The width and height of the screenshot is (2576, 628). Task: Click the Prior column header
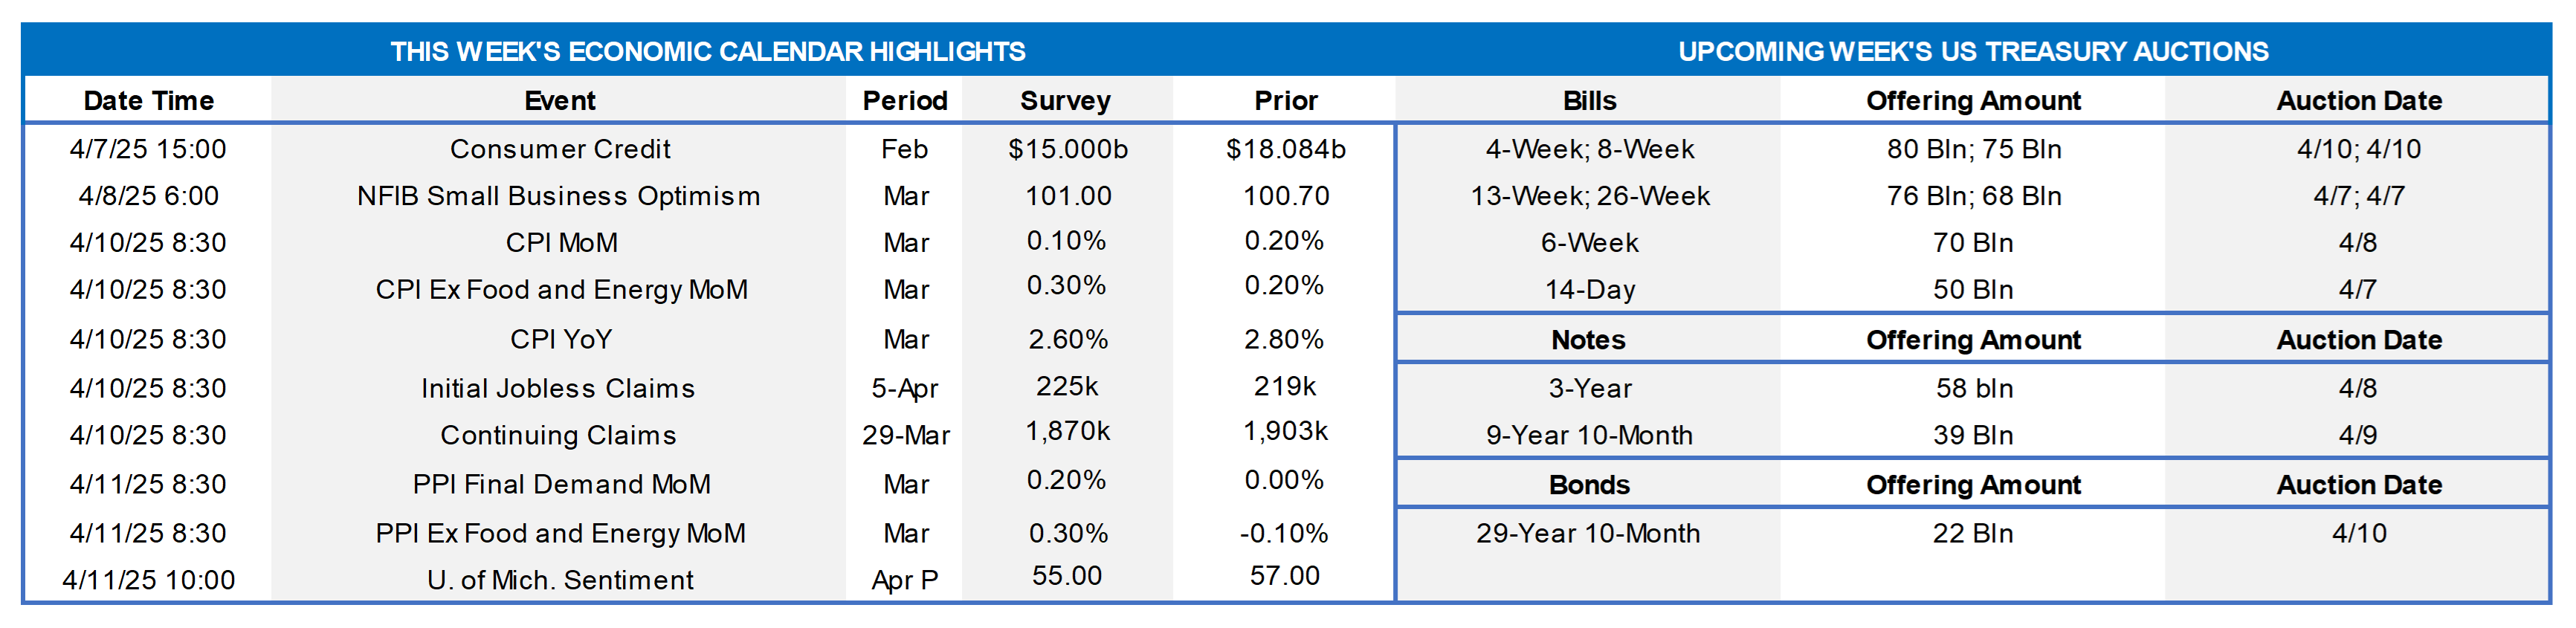coord(1285,101)
